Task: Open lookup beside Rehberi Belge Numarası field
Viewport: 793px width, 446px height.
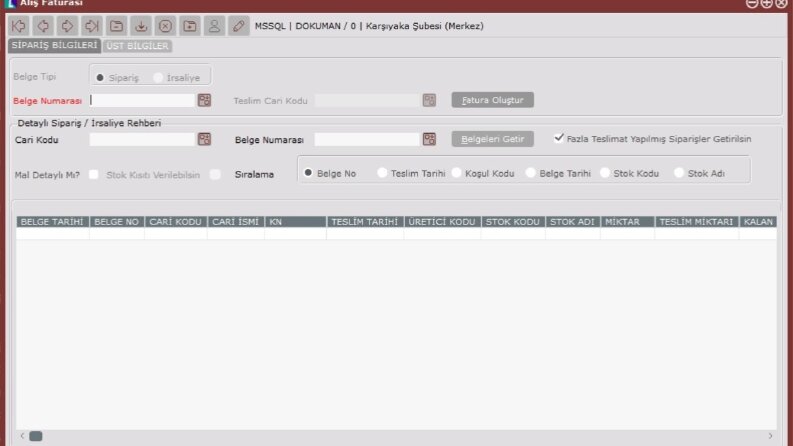Action: 429,139
